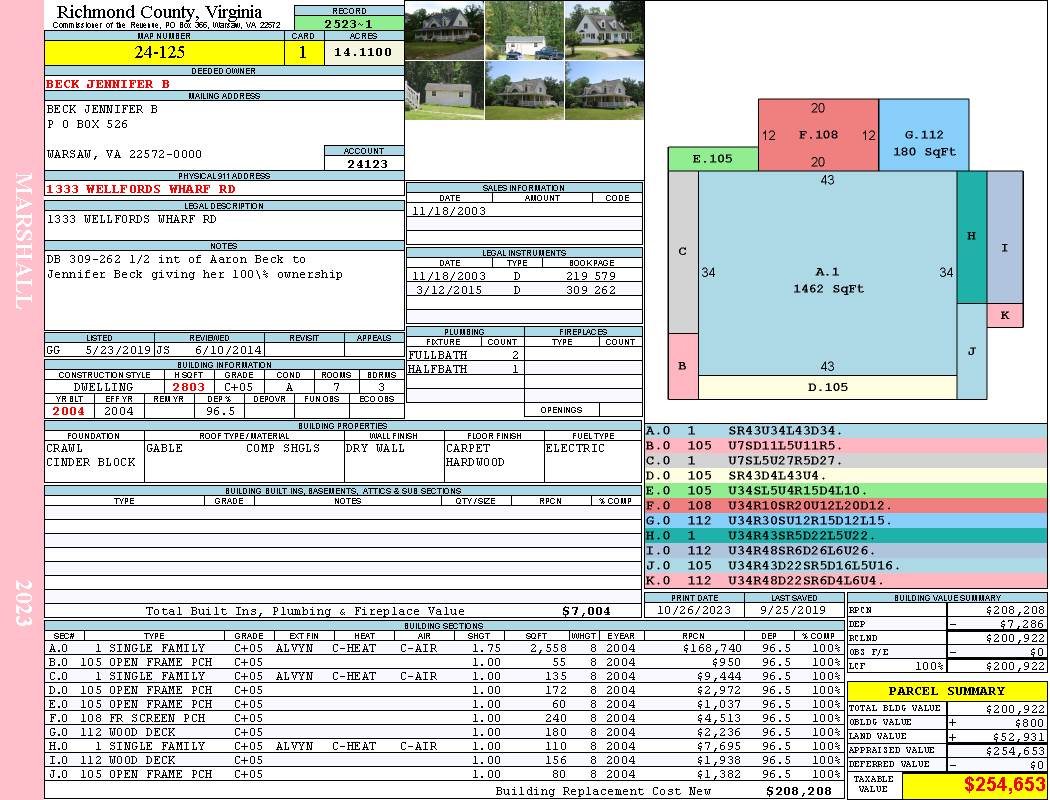Screen dimensions: 1050x800
Task: Click roof material COMP SHGLS
Action: click(283, 448)
